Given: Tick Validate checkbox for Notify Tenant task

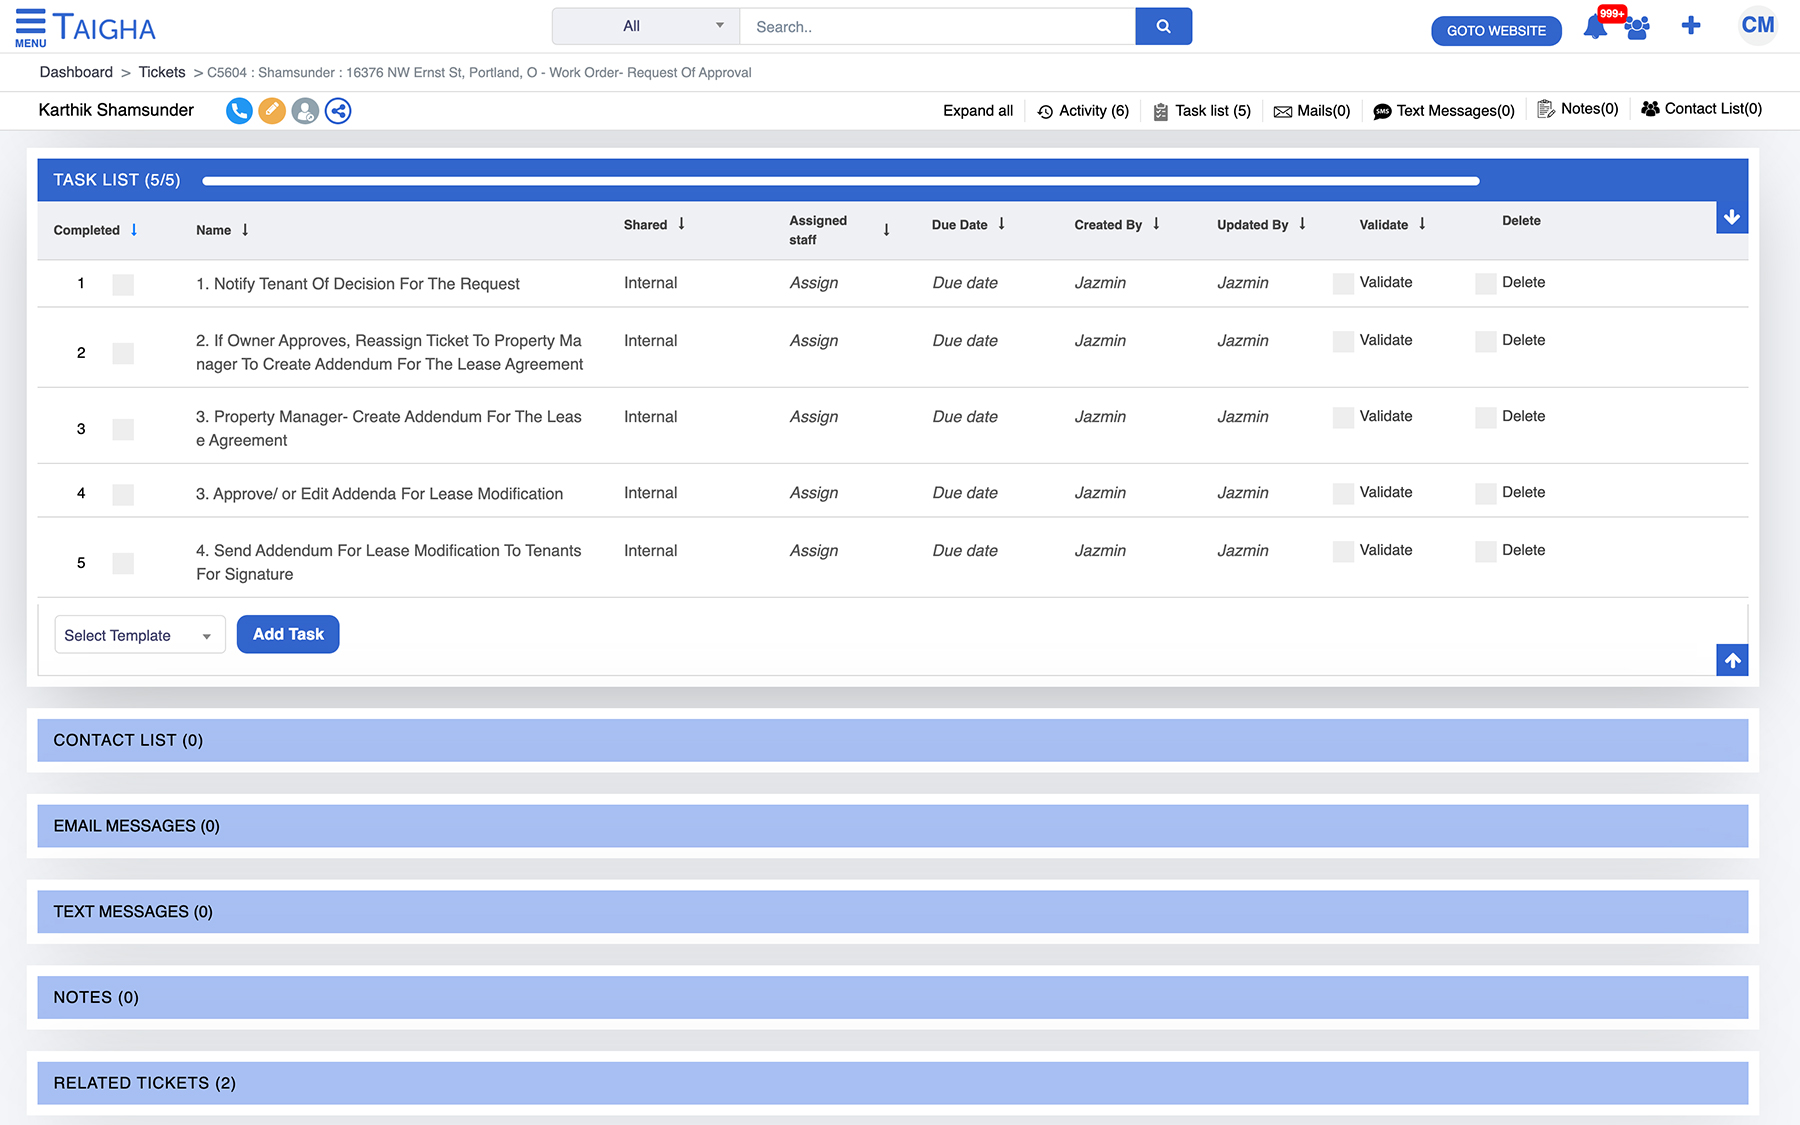Looking at the screenshot, I should 1343,284.
